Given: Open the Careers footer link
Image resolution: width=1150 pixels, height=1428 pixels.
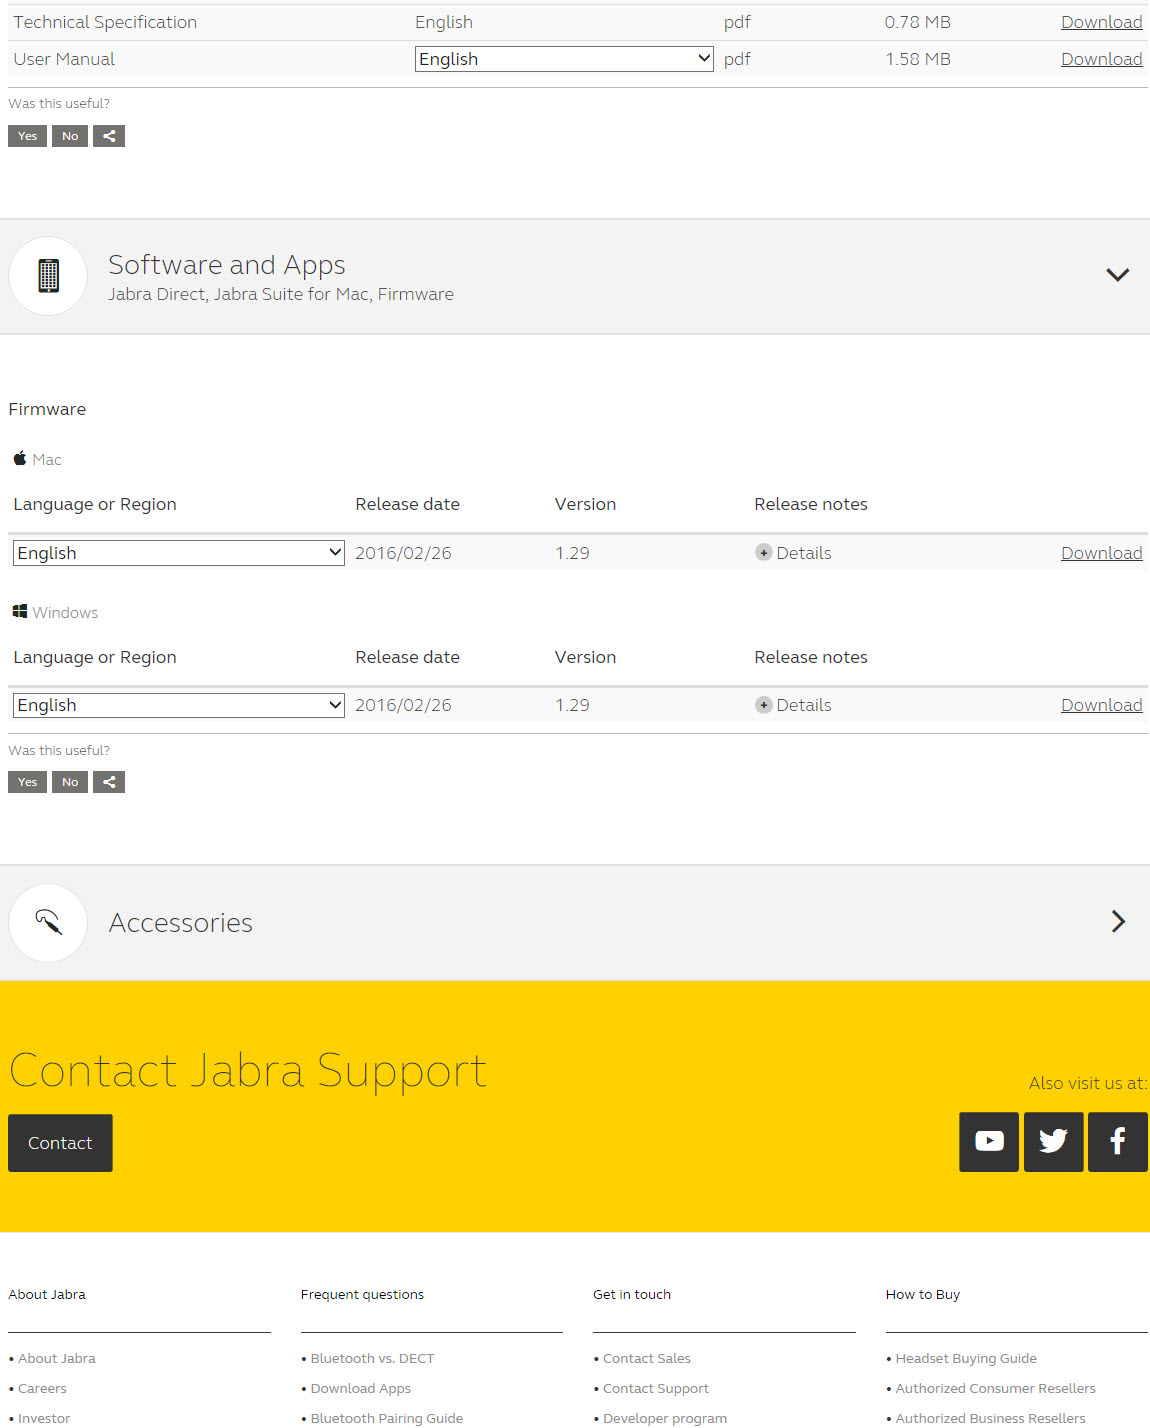Looking at the screenshot, I should coord(42,1388).
